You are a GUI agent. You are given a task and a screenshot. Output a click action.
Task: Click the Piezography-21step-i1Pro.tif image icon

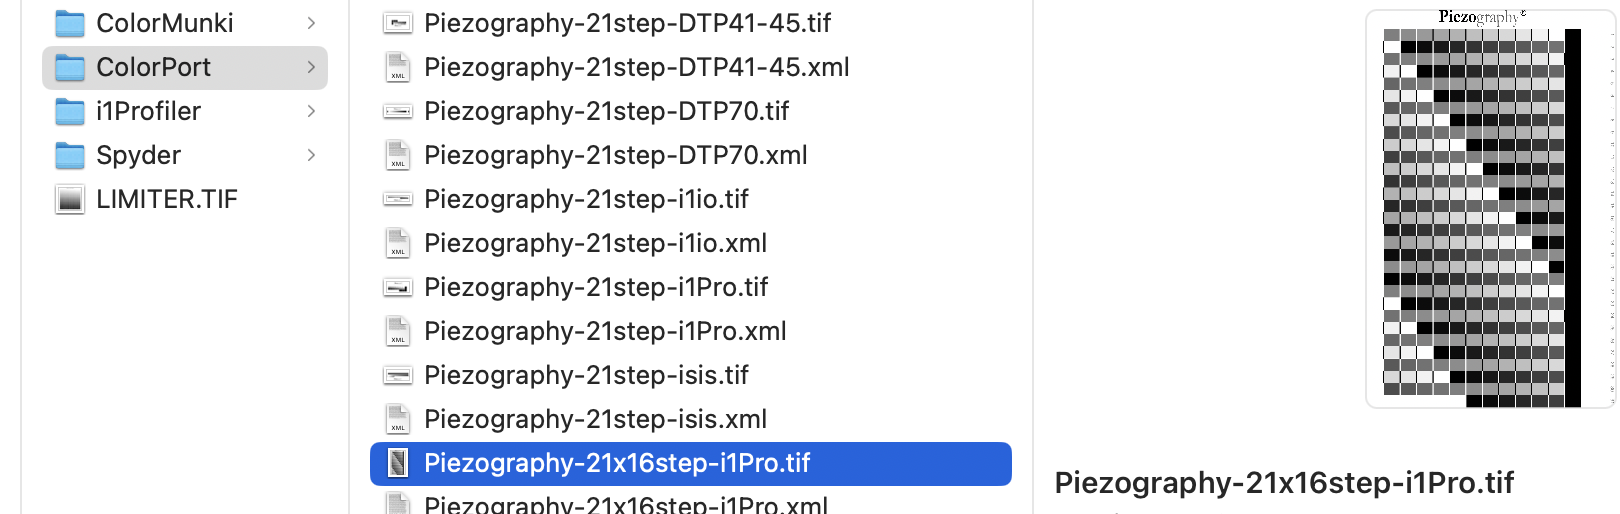pos(398,287)
